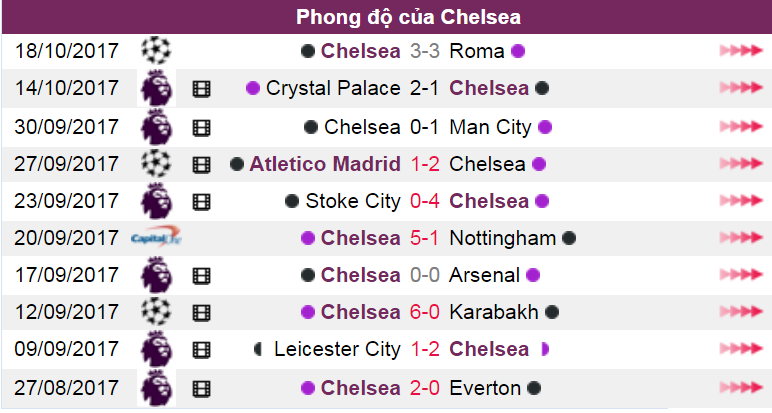Open video icon for Chelsea vs Karabakh
This screenshot has width=772, height=413.
coord(201,313)
